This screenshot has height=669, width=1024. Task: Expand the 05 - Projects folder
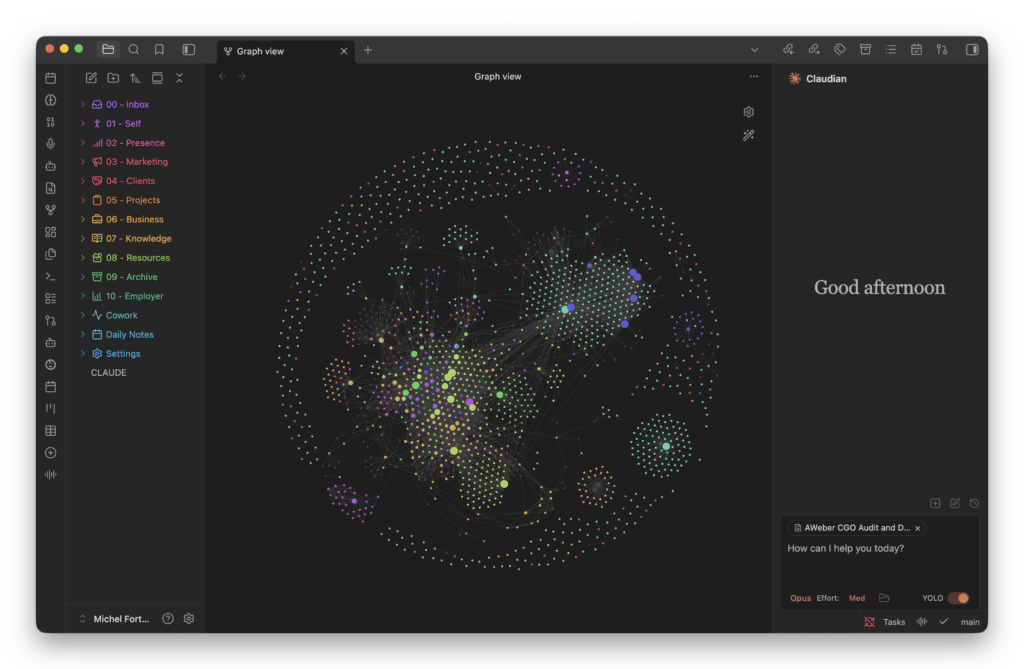[x=82, y=200]
